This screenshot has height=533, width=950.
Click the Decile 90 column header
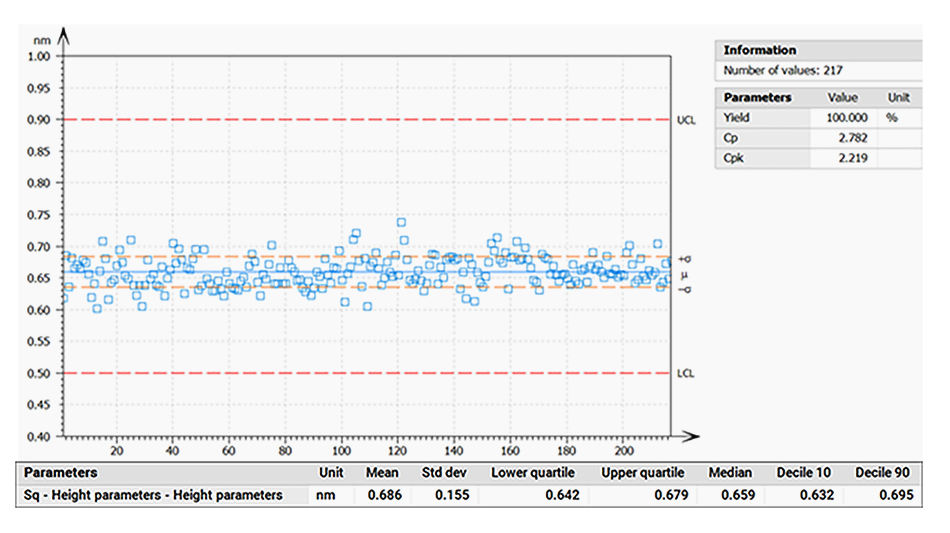click(883, 473)
